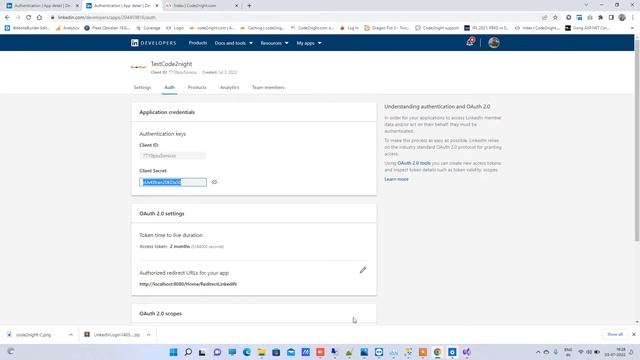Open options for the LinkedInLogin zip download

pos(149,335)
